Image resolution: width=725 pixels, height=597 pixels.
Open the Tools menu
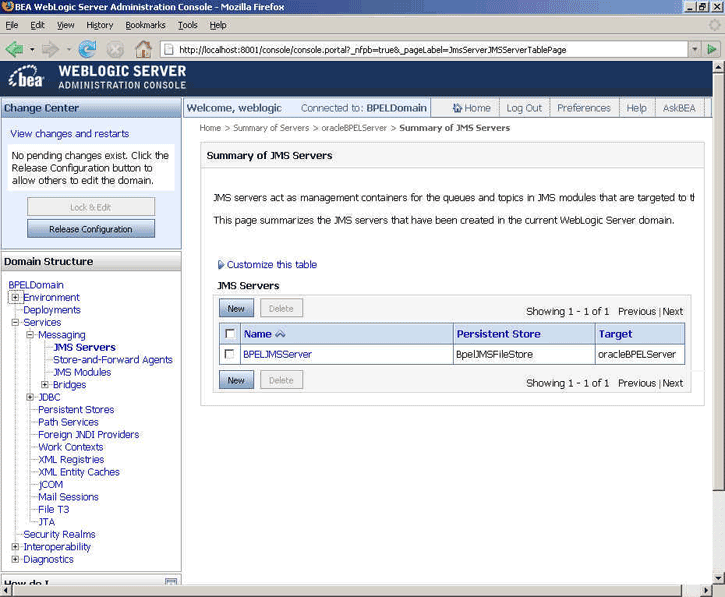point(187,25)
